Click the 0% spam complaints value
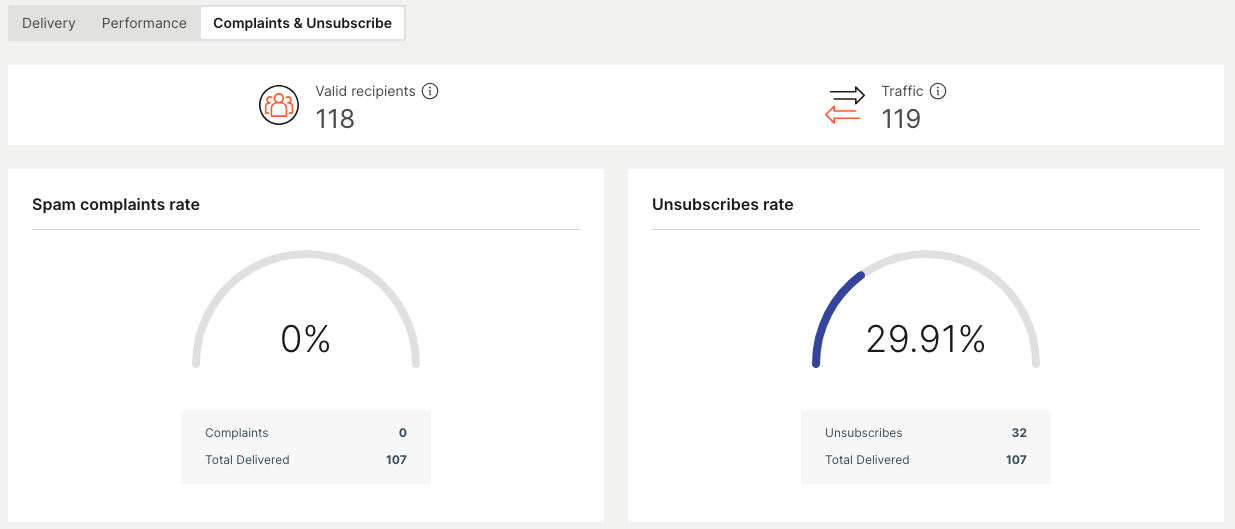This screenshot has height=529, width=1235. pos(306,340)
